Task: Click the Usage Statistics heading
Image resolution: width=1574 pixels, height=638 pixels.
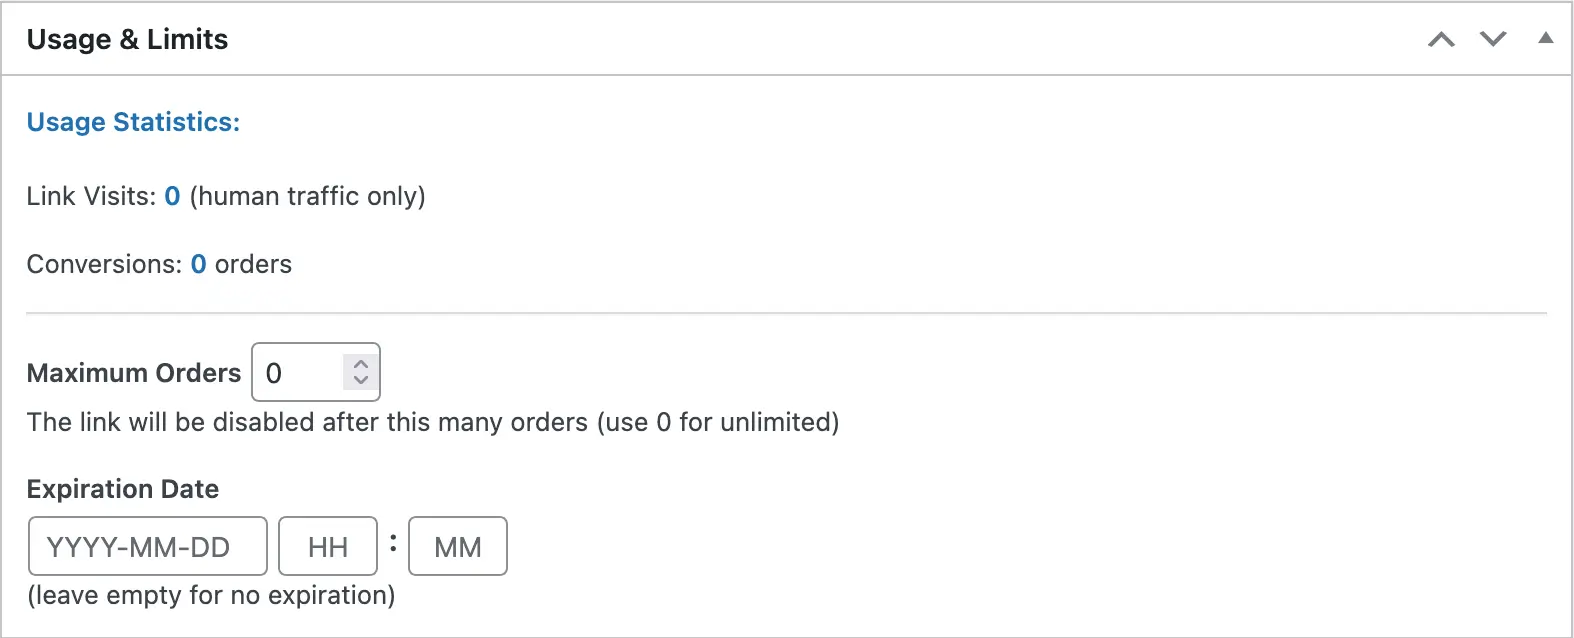Action: point(133,122)
